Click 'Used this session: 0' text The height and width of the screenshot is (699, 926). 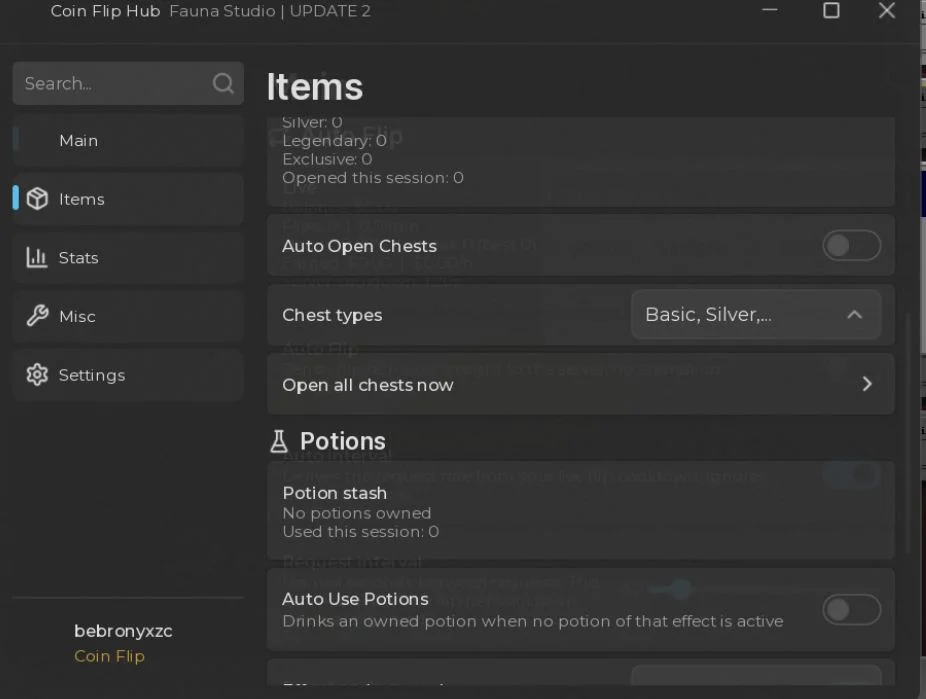pyautogui.click(x=360, y=531)
